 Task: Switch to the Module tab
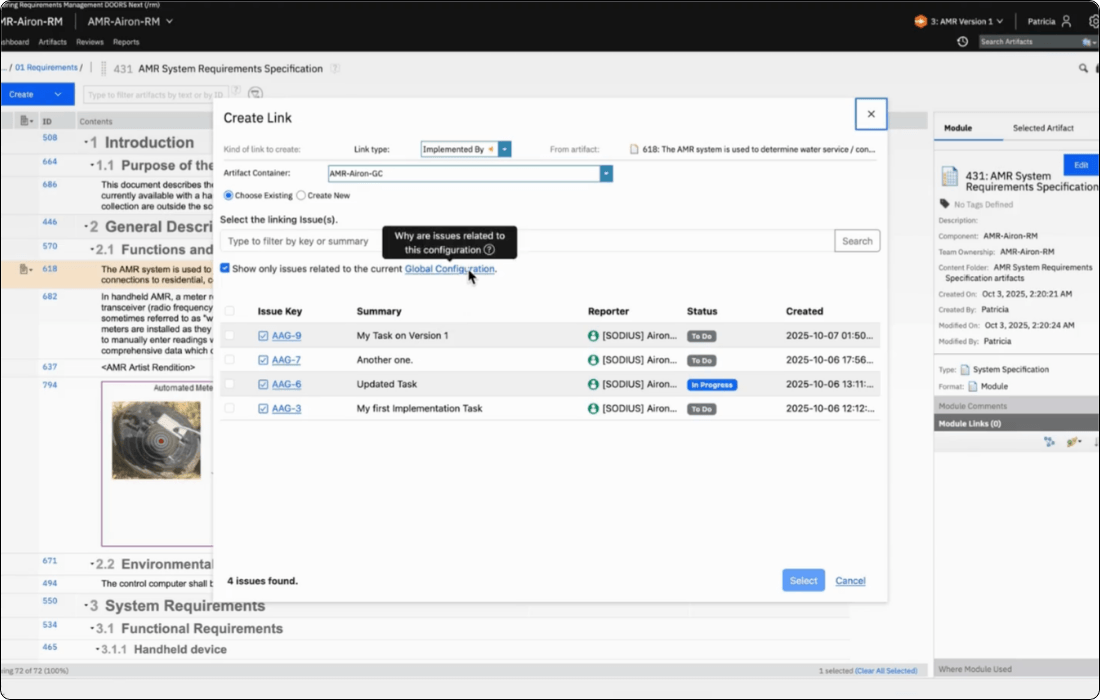(958, 128)
